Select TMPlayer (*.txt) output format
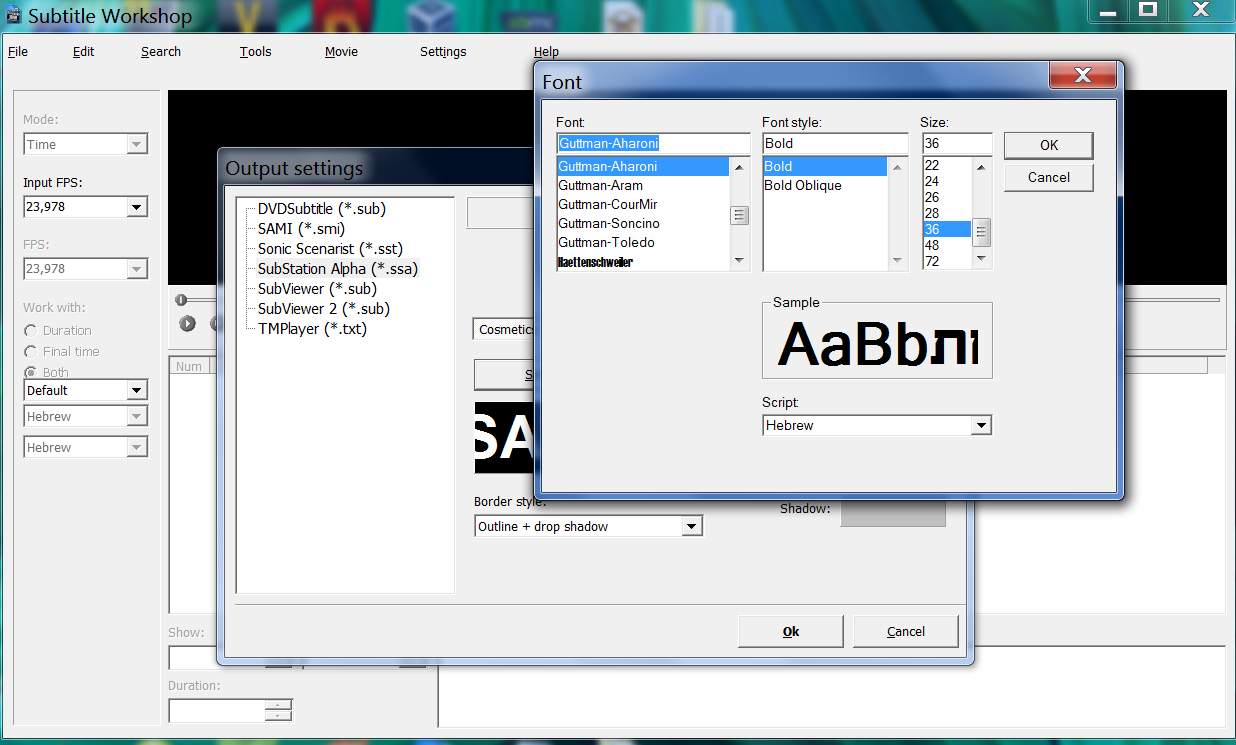The height and width of the screenshot is (745, 1236). [313, 329]
